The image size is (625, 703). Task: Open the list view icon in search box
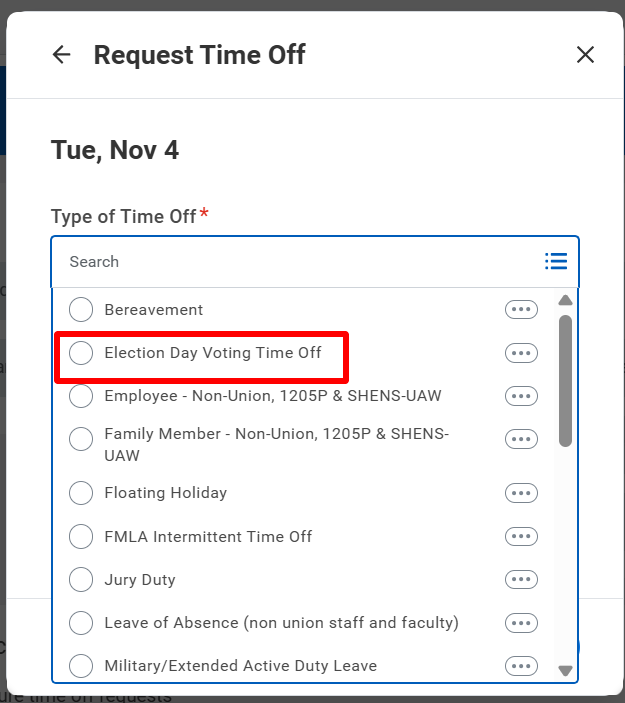556,261
